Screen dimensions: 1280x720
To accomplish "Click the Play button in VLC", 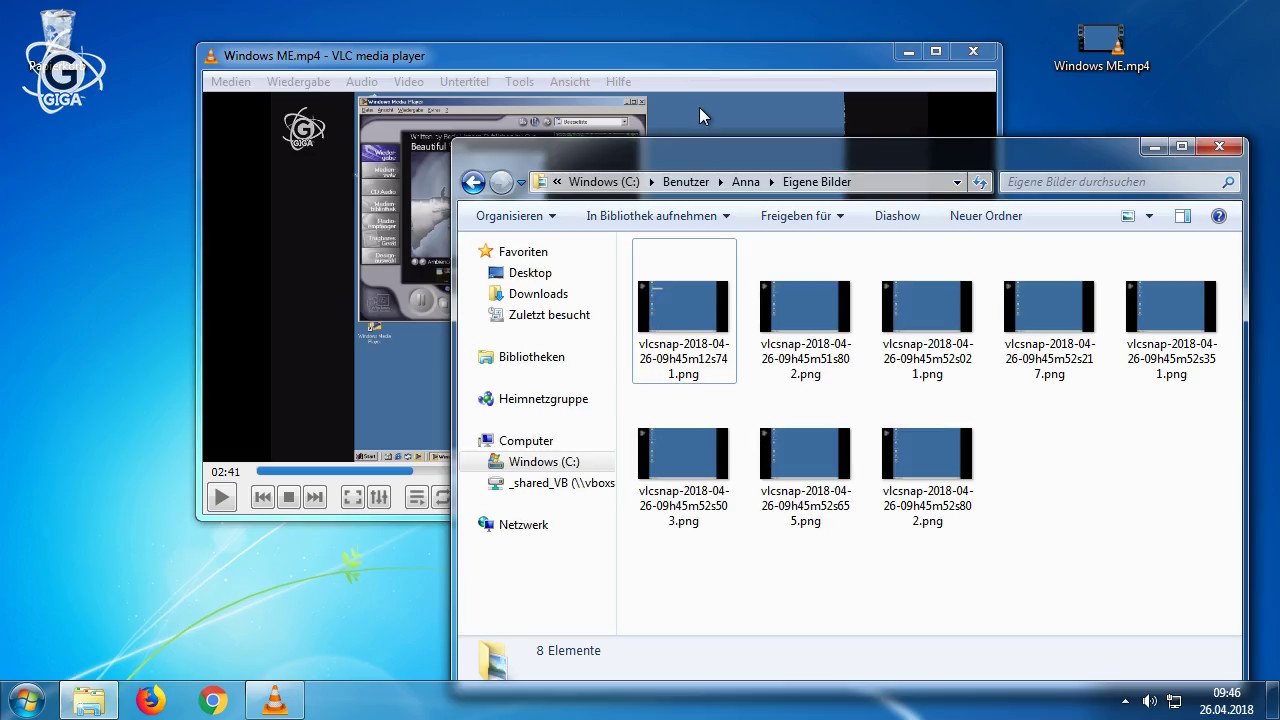I will 222,497.
